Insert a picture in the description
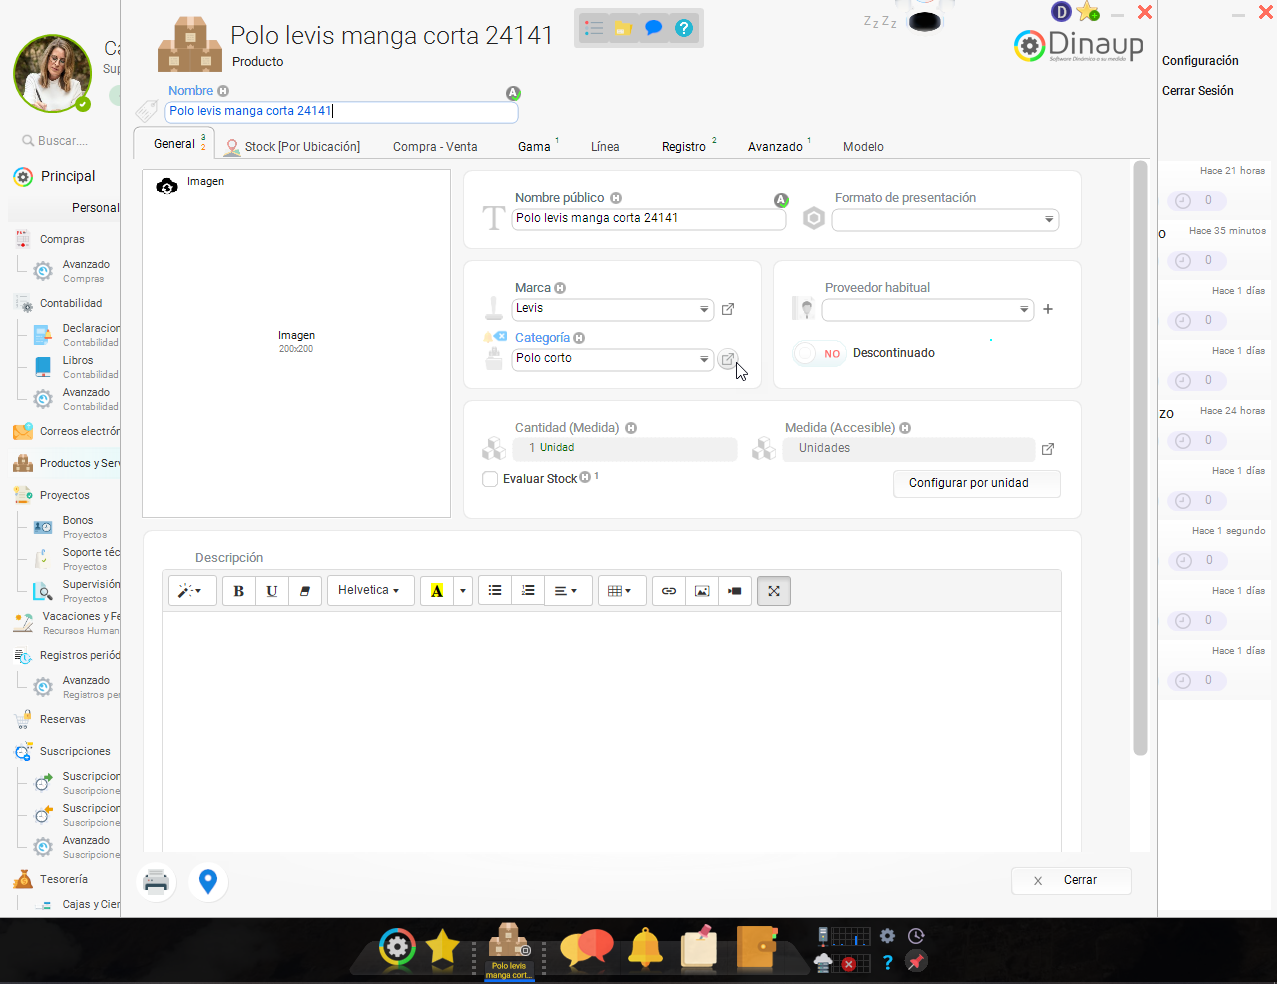 (702, 591)
